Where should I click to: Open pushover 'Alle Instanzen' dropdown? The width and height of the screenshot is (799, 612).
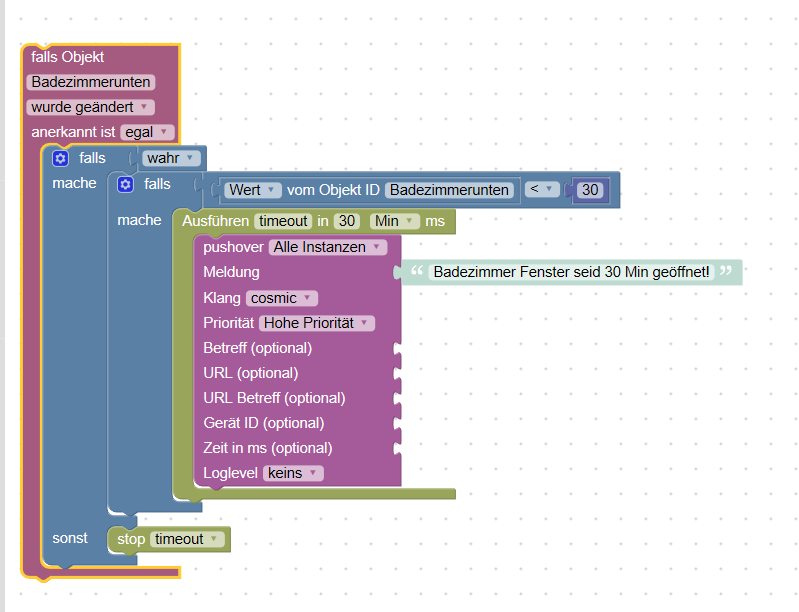[x=328, y=247]
